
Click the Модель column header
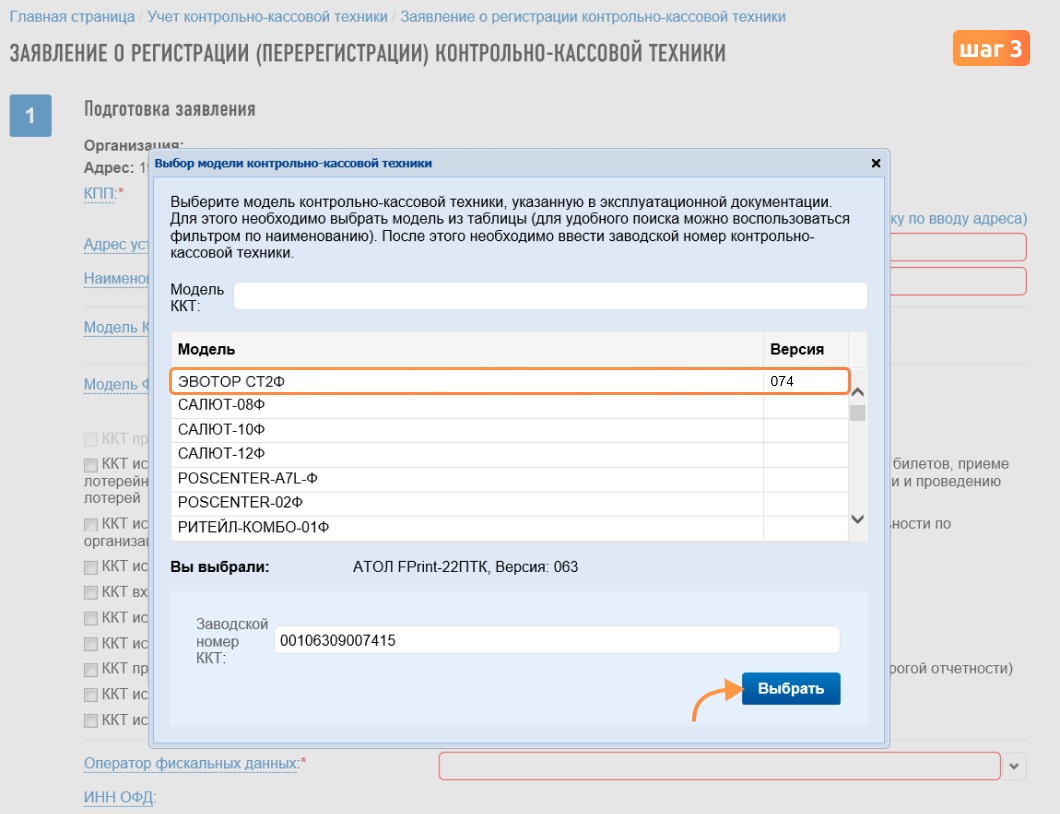(x=467, y=350)
